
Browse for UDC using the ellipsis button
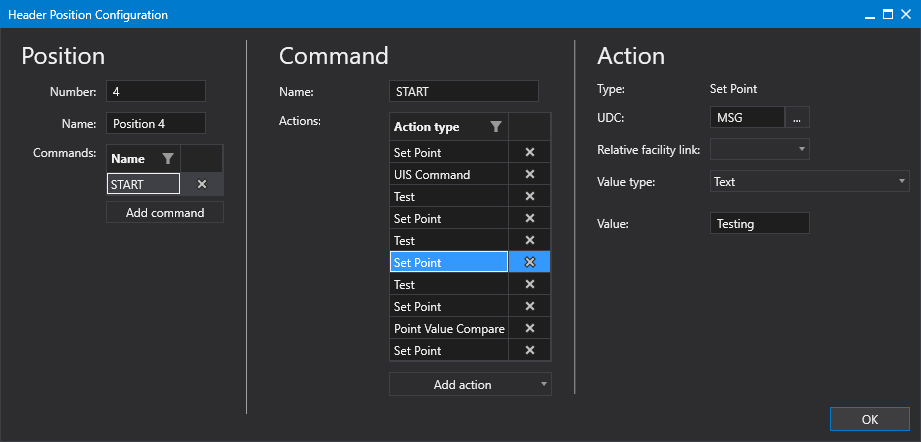[797, 117]
